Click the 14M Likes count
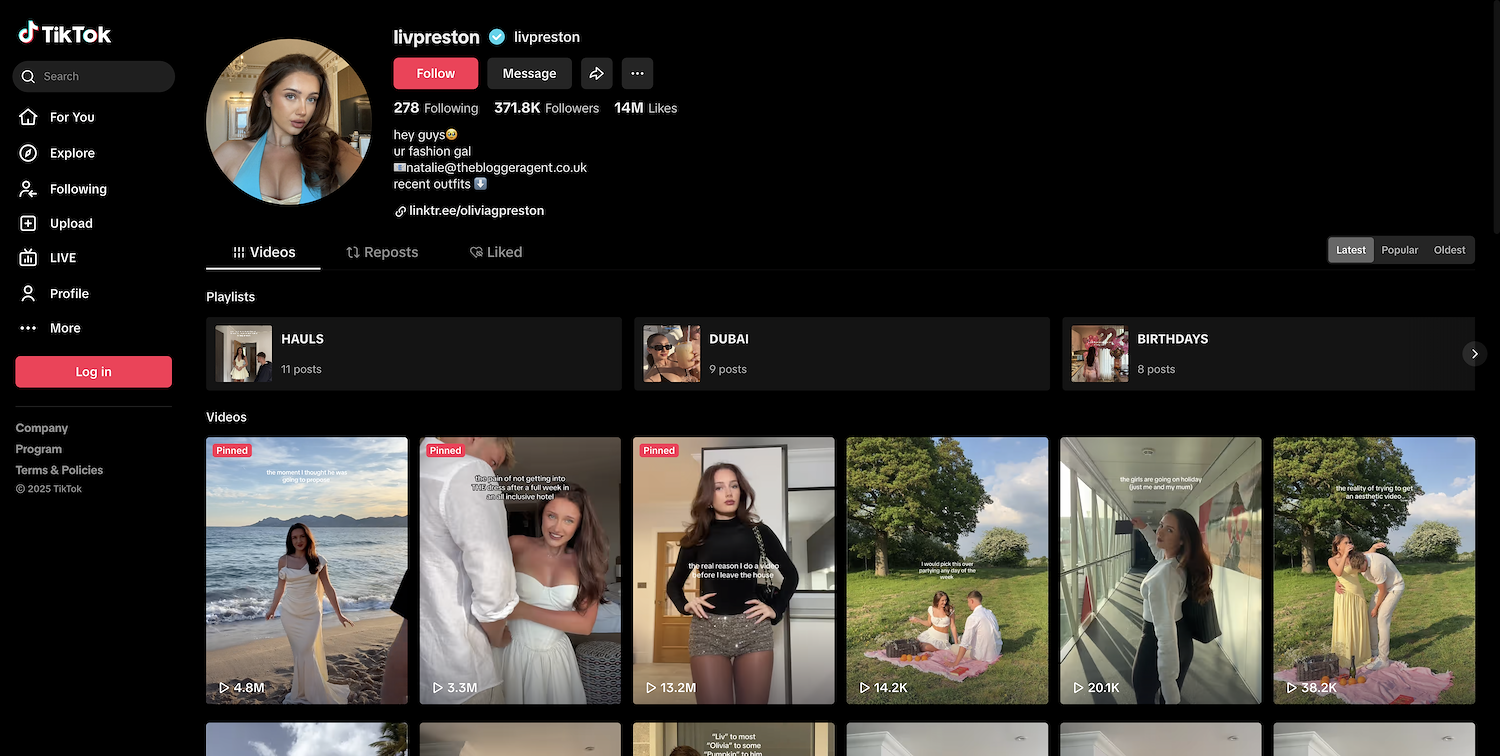1500x756 pixels. tap(646, 108)
